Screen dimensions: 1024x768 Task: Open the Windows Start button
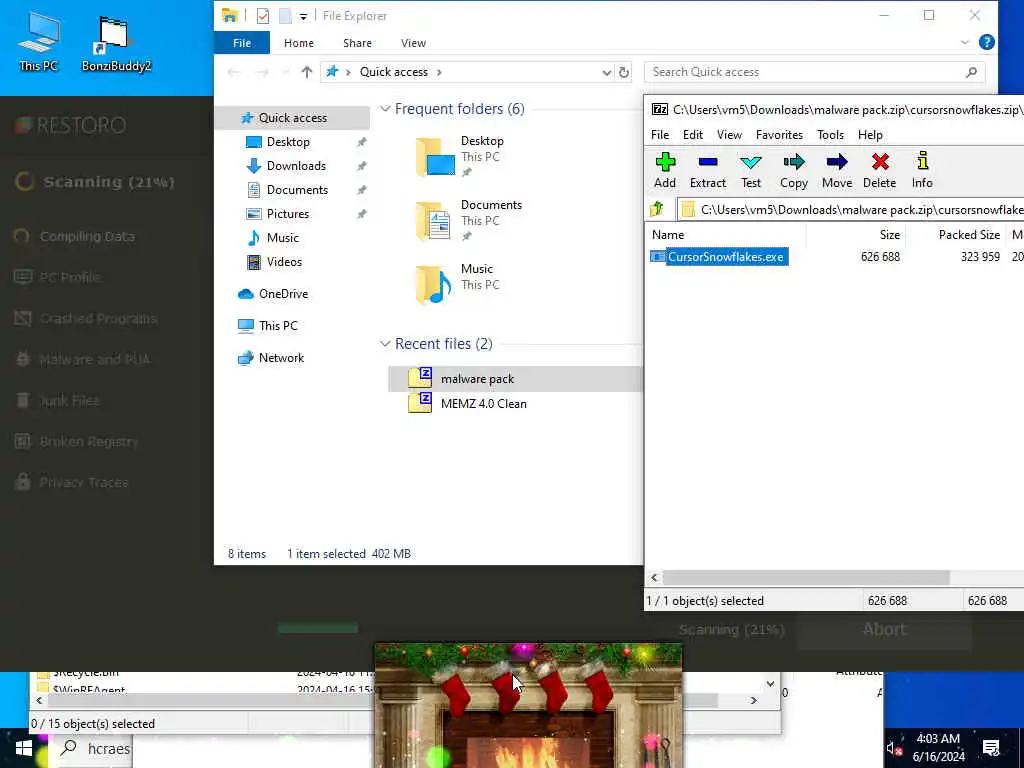click(x=24, y=748)
